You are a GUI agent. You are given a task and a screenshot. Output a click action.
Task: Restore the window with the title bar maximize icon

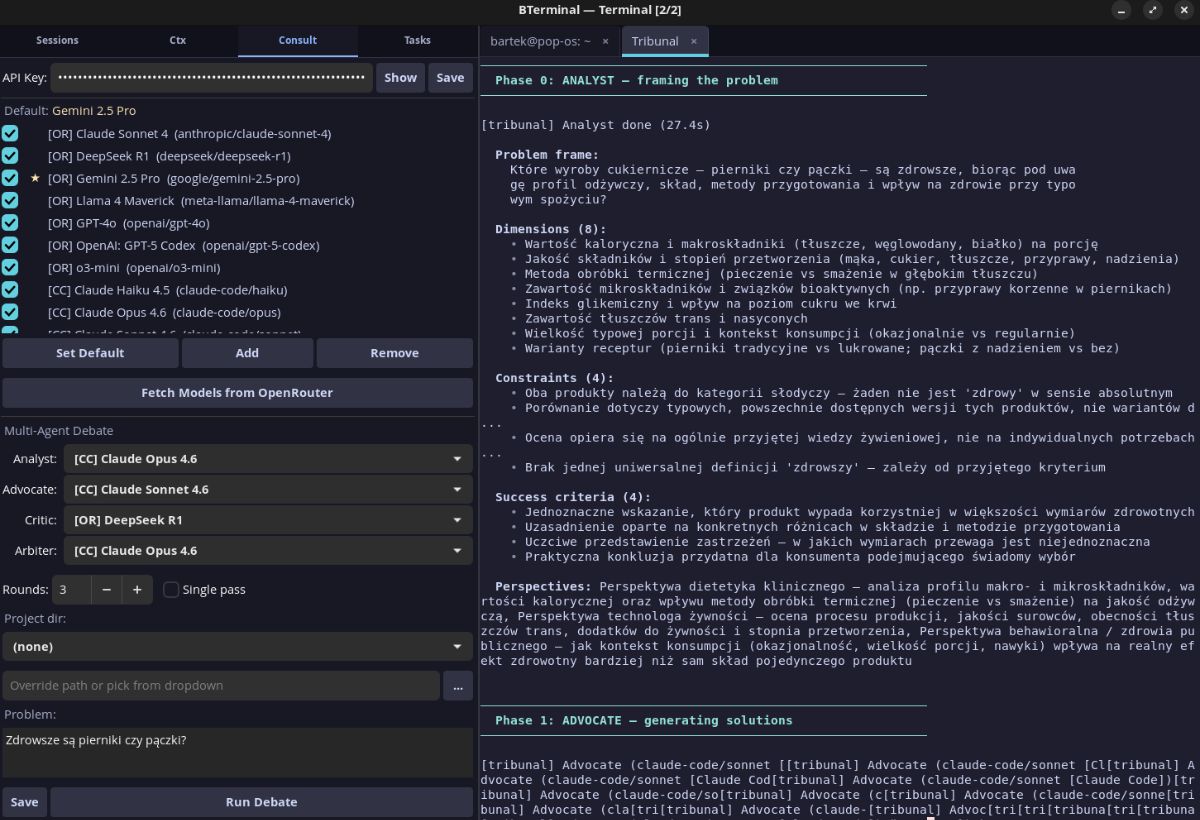(1153, 10)
